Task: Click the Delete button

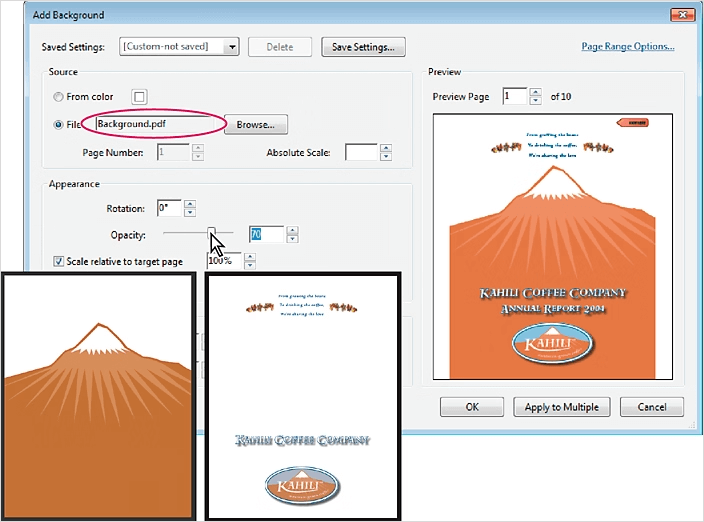Action: coord(280,47)
